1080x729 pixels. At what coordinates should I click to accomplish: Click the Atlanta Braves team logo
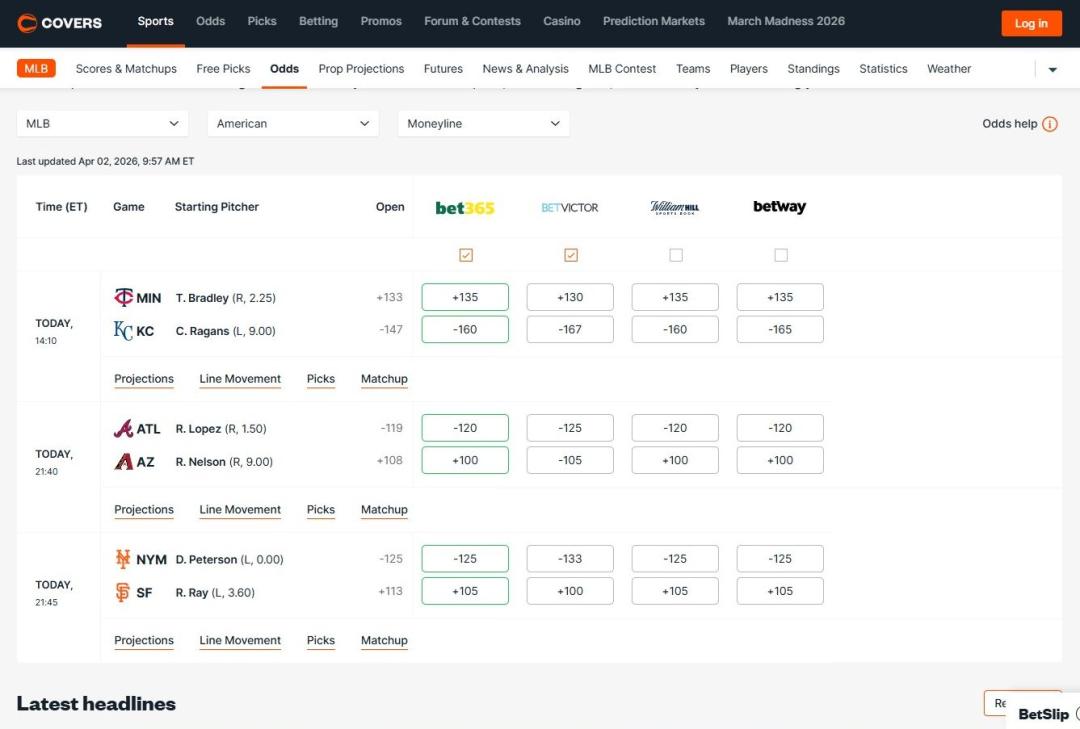123,429
